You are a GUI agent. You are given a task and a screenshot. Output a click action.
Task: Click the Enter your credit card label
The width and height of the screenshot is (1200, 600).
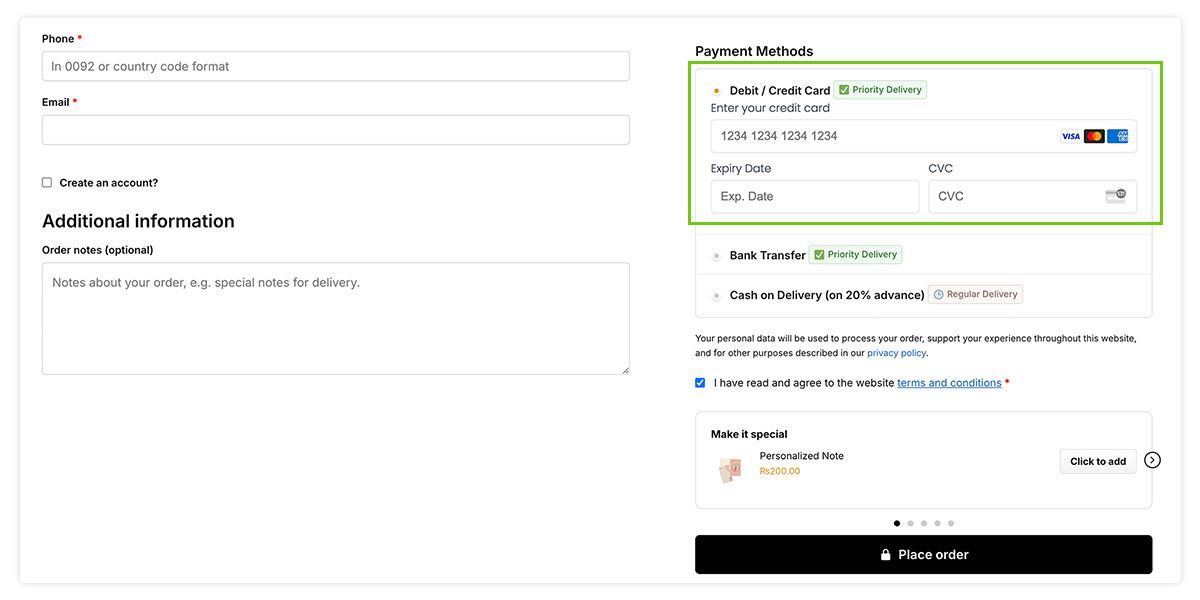(770, 108)
